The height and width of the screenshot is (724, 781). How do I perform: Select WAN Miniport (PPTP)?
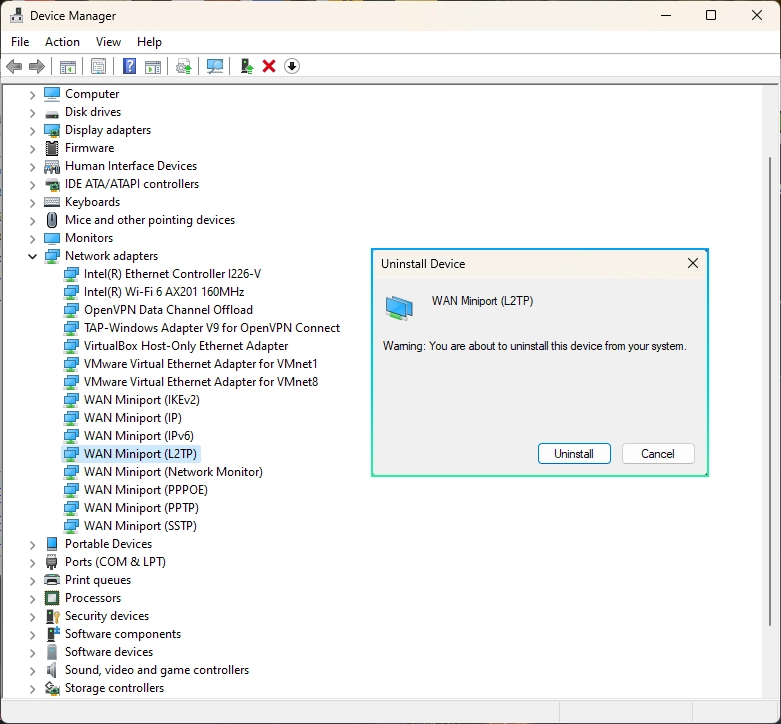pyautogui.click(x=141, y=508)
